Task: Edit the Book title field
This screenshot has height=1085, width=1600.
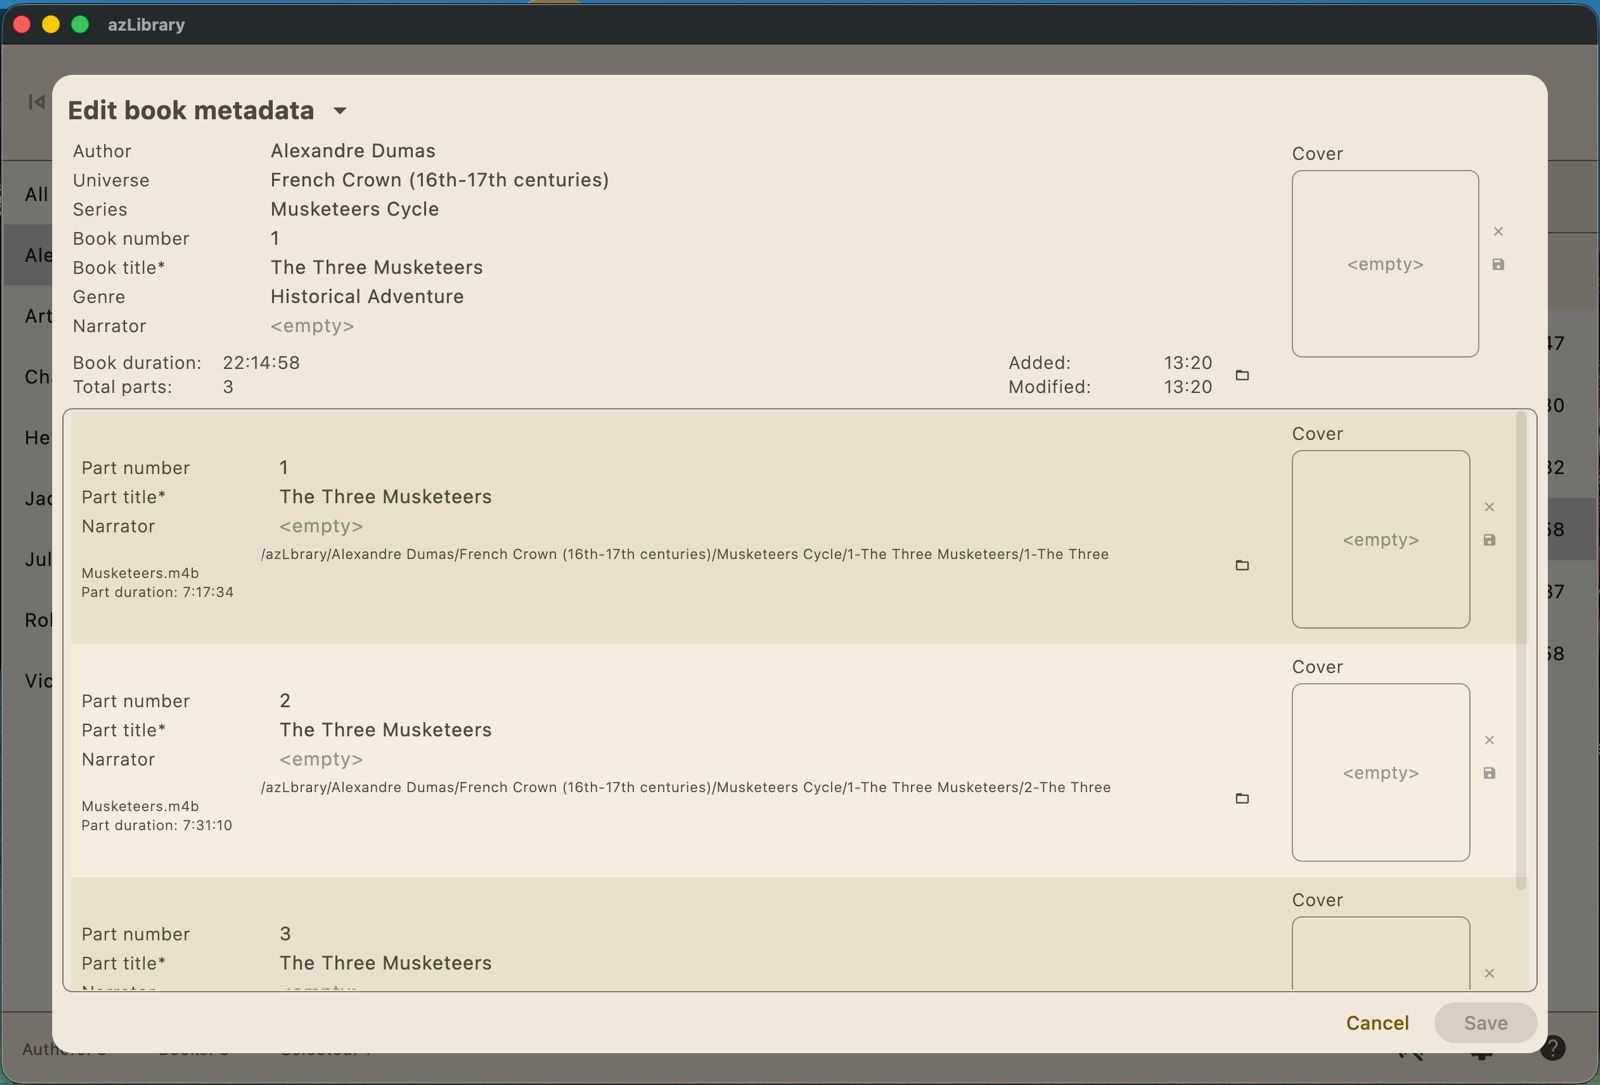Action: click(x=376, y=267)
